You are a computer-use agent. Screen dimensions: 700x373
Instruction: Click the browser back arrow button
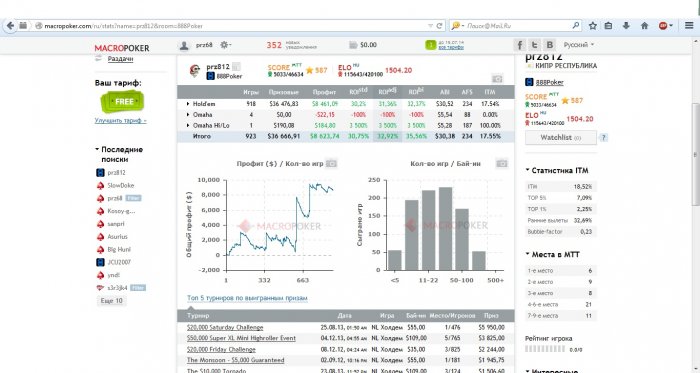pyautogui.click(x=10, y=26)
